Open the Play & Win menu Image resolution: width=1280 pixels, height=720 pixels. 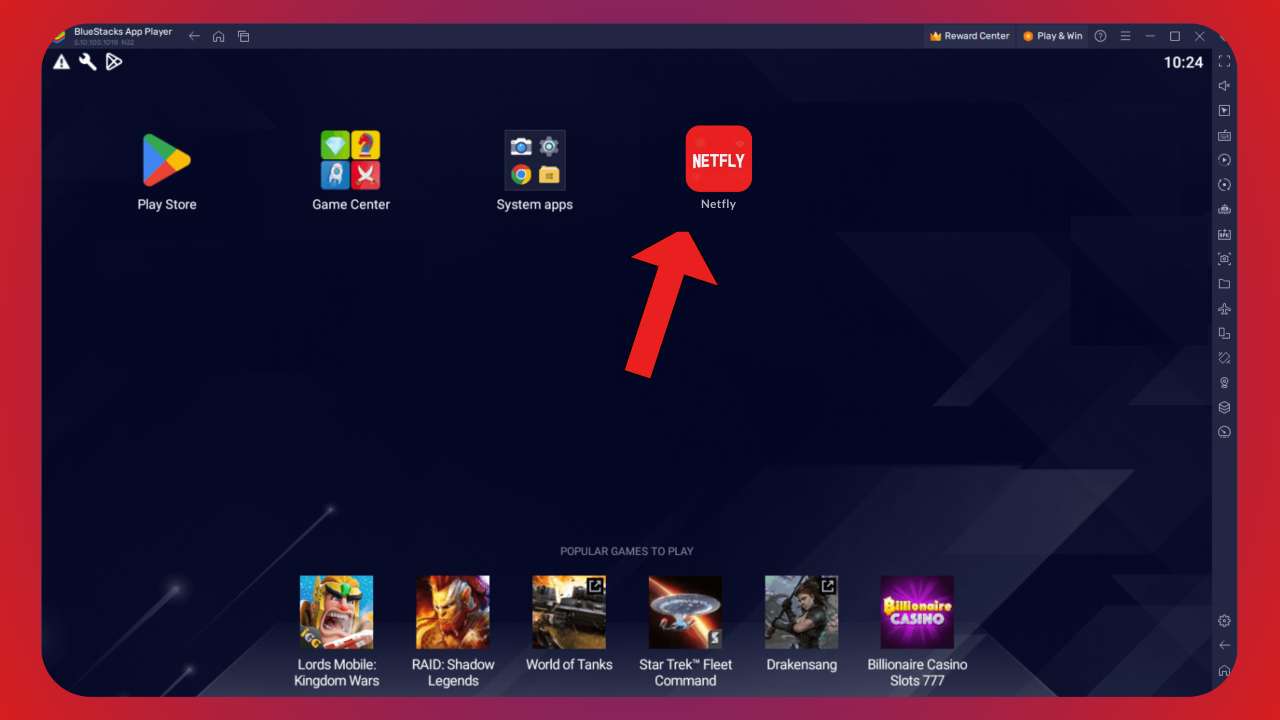click(x=1053, y=35)
